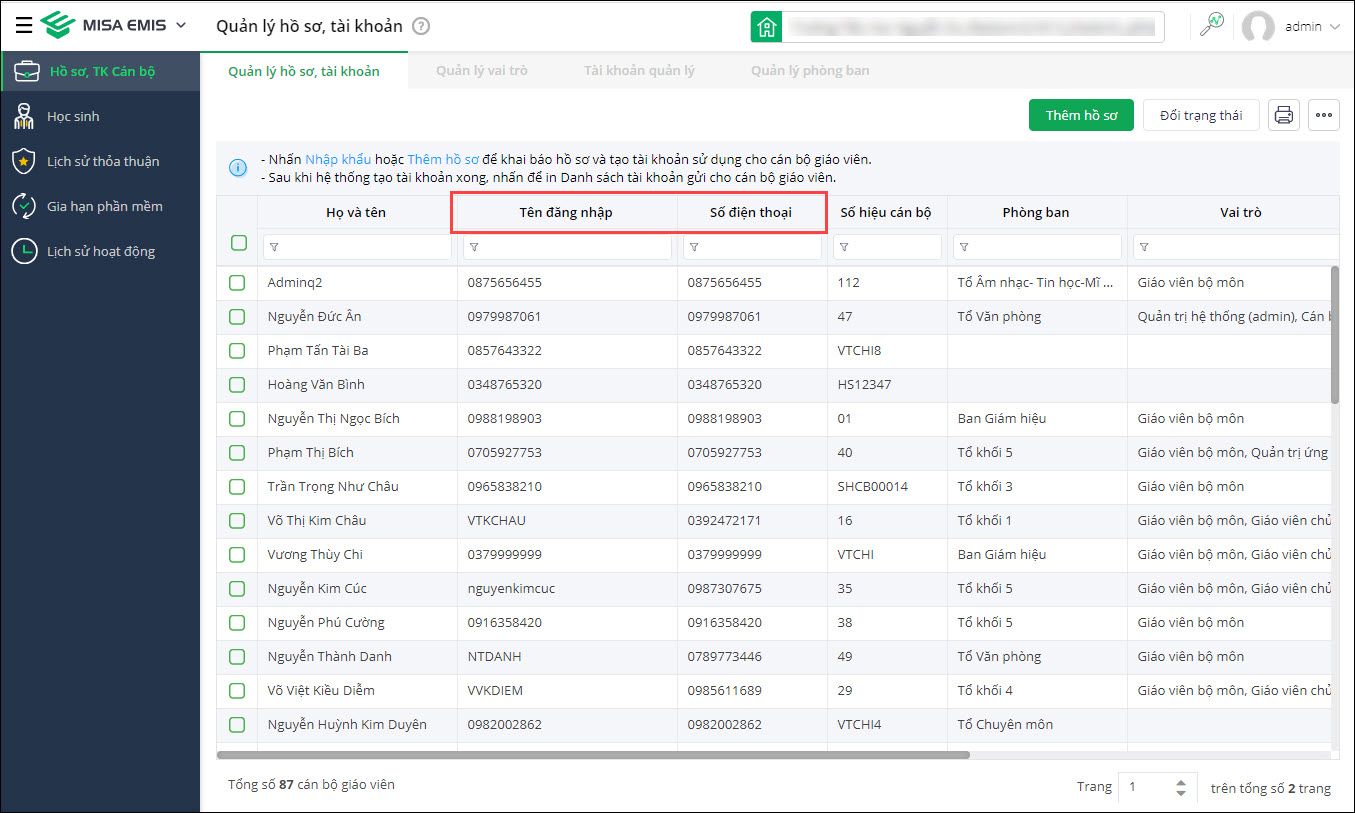1355x813 pixels.
Task: Open Lịch sử hoạt động in sidebar
Action: (x=100, y=252)
